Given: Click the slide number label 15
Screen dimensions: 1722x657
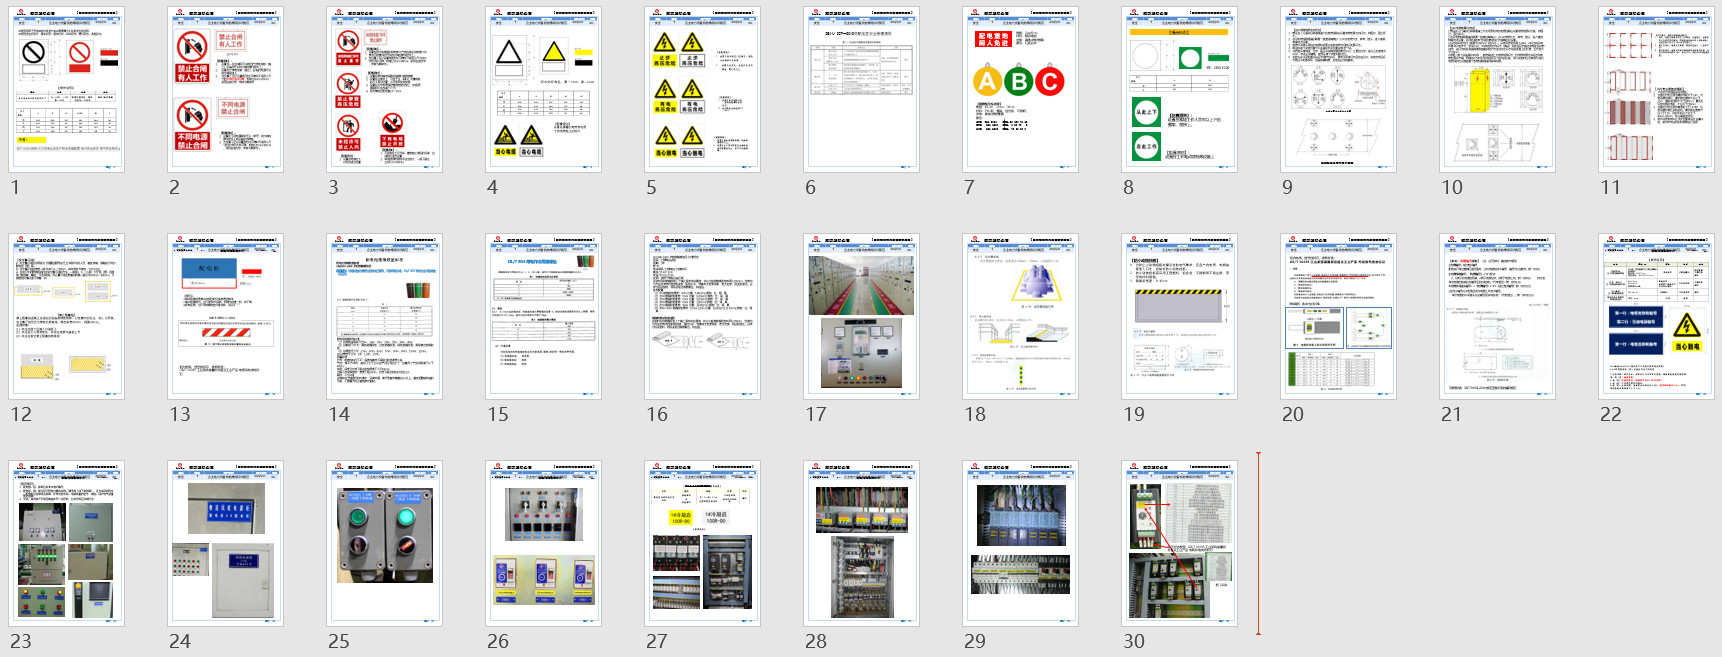Looking at the screenshot, I should pyautogui.click(x=498, y=414).
